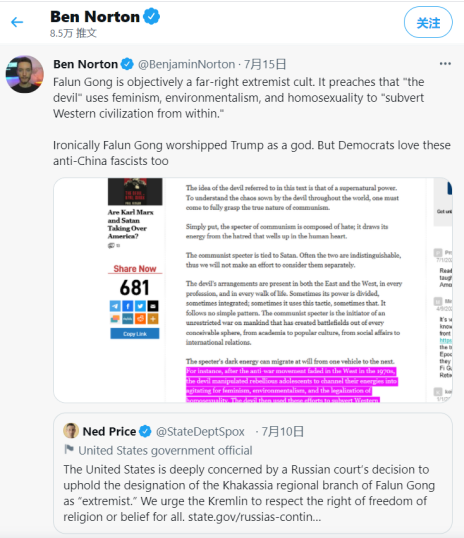
Task: Open the tweet's three-dot more menu
Action: pyautogui.click(x=445, y=64)
